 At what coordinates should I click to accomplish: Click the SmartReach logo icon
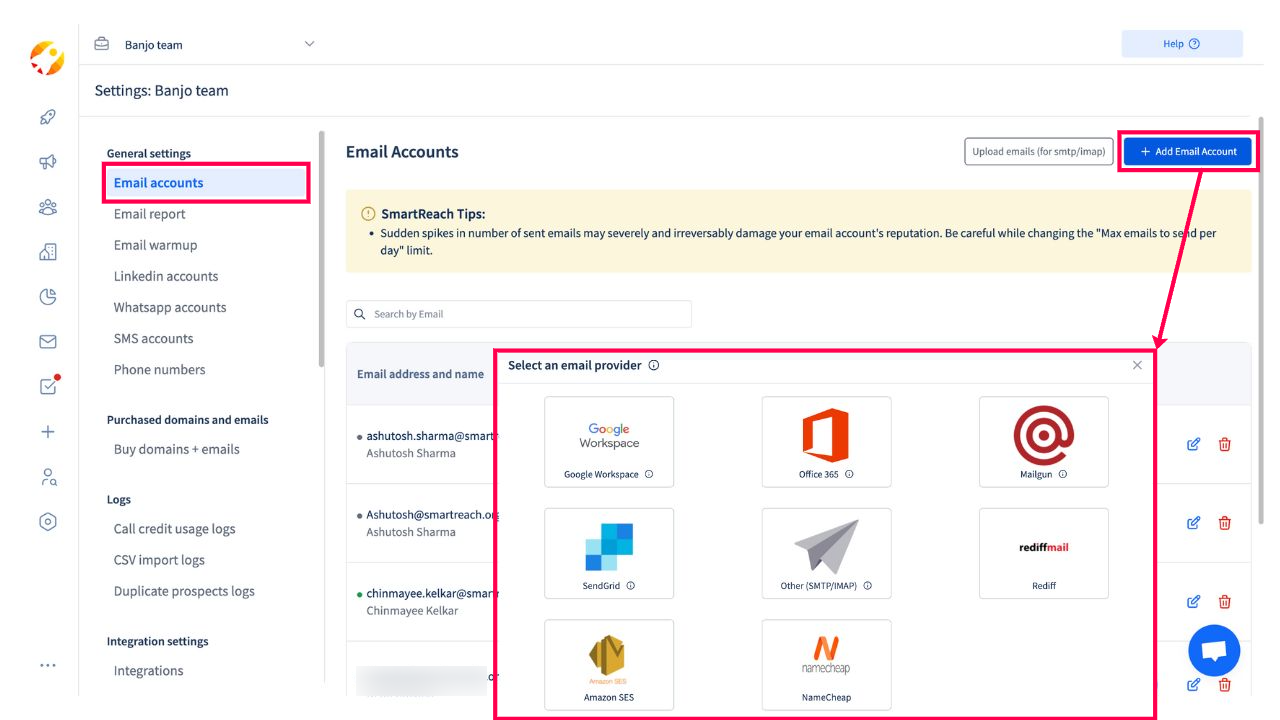47,58
